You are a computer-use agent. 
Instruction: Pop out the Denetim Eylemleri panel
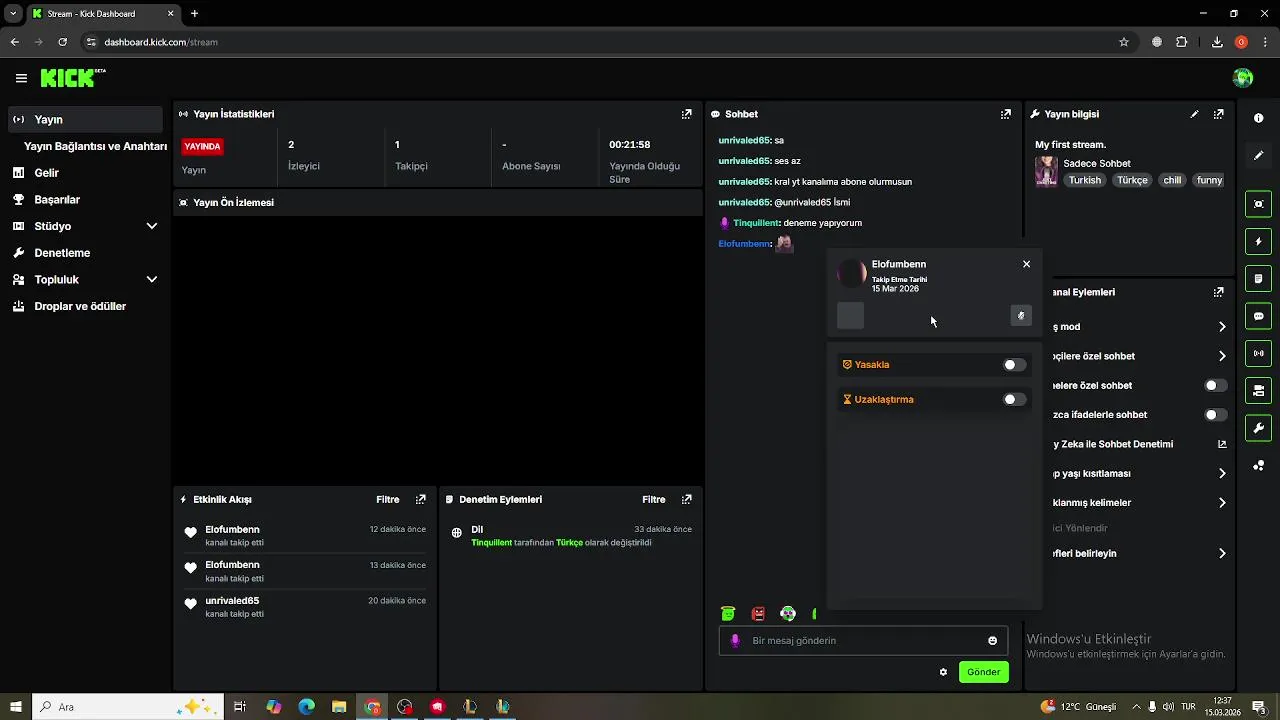686,499
